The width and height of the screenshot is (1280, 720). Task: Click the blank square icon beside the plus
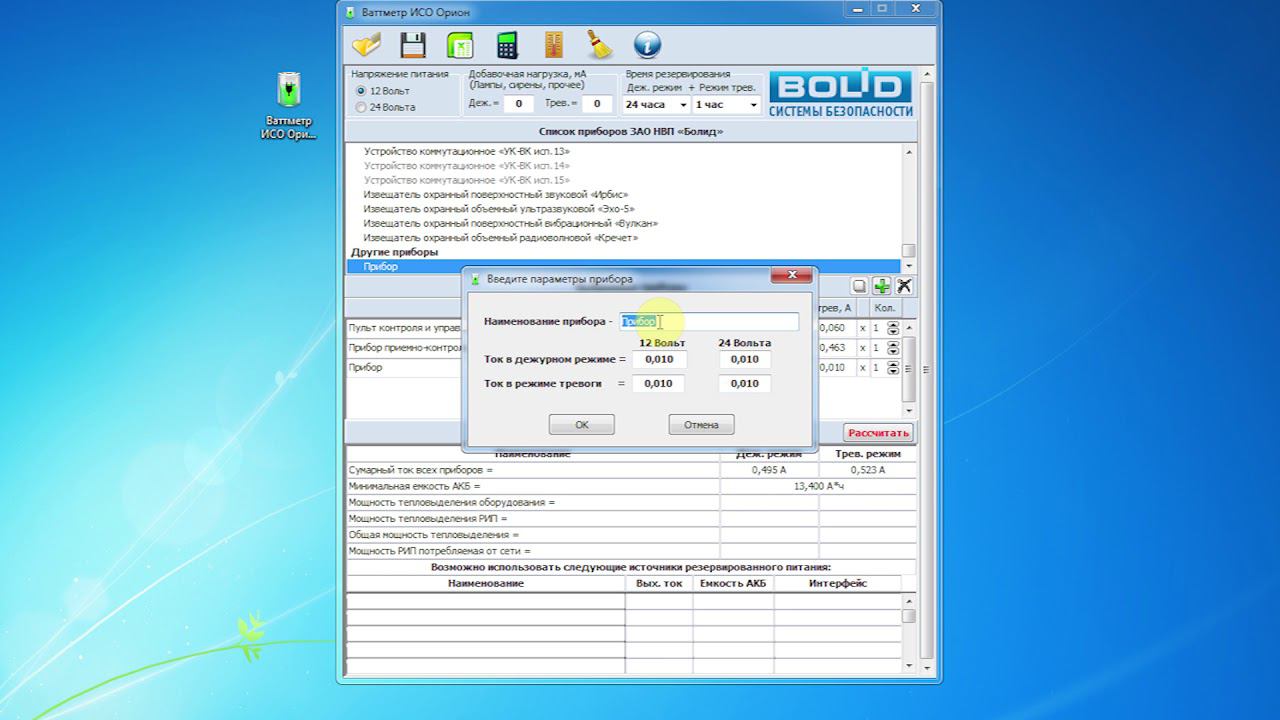pos(859,286)
